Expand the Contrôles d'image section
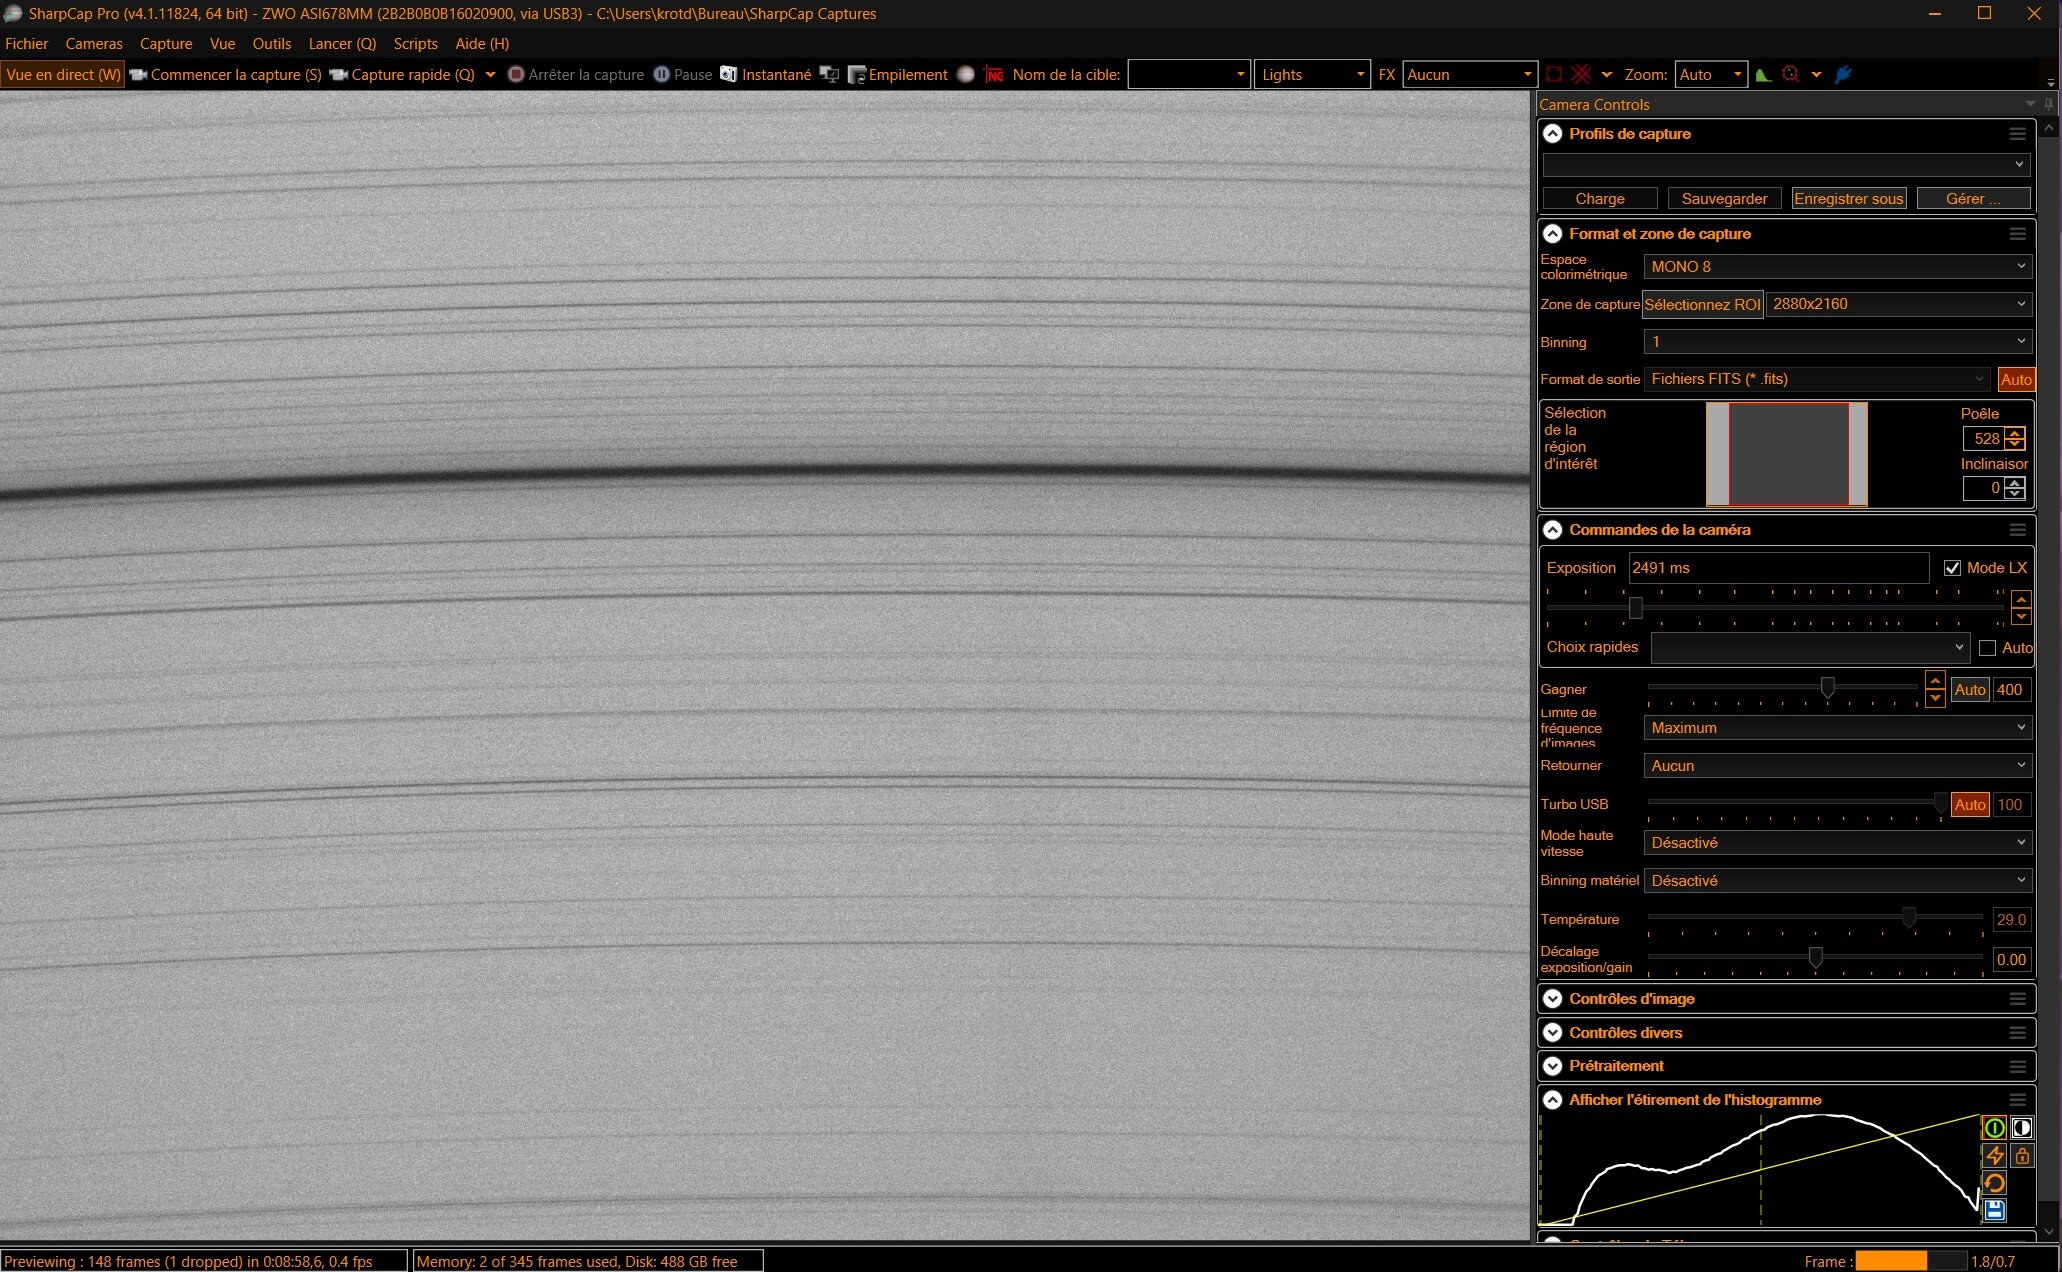Screen dimensions: 2062x1272 coord(1553,999)
